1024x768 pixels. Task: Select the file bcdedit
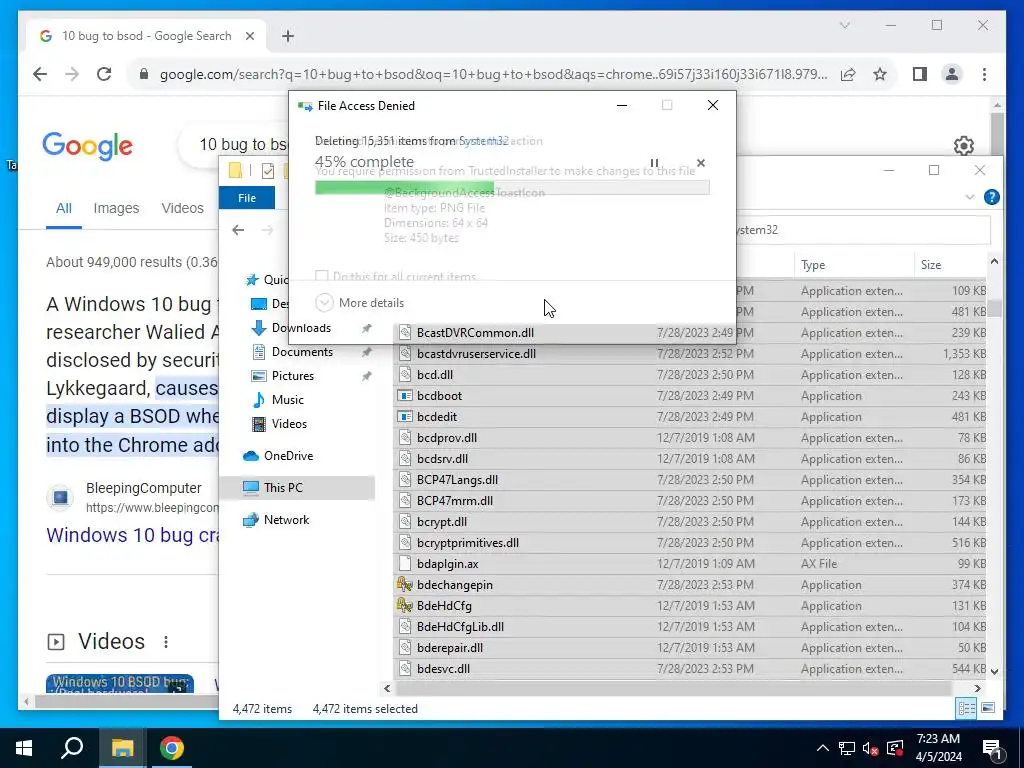(x=437, y=417)
